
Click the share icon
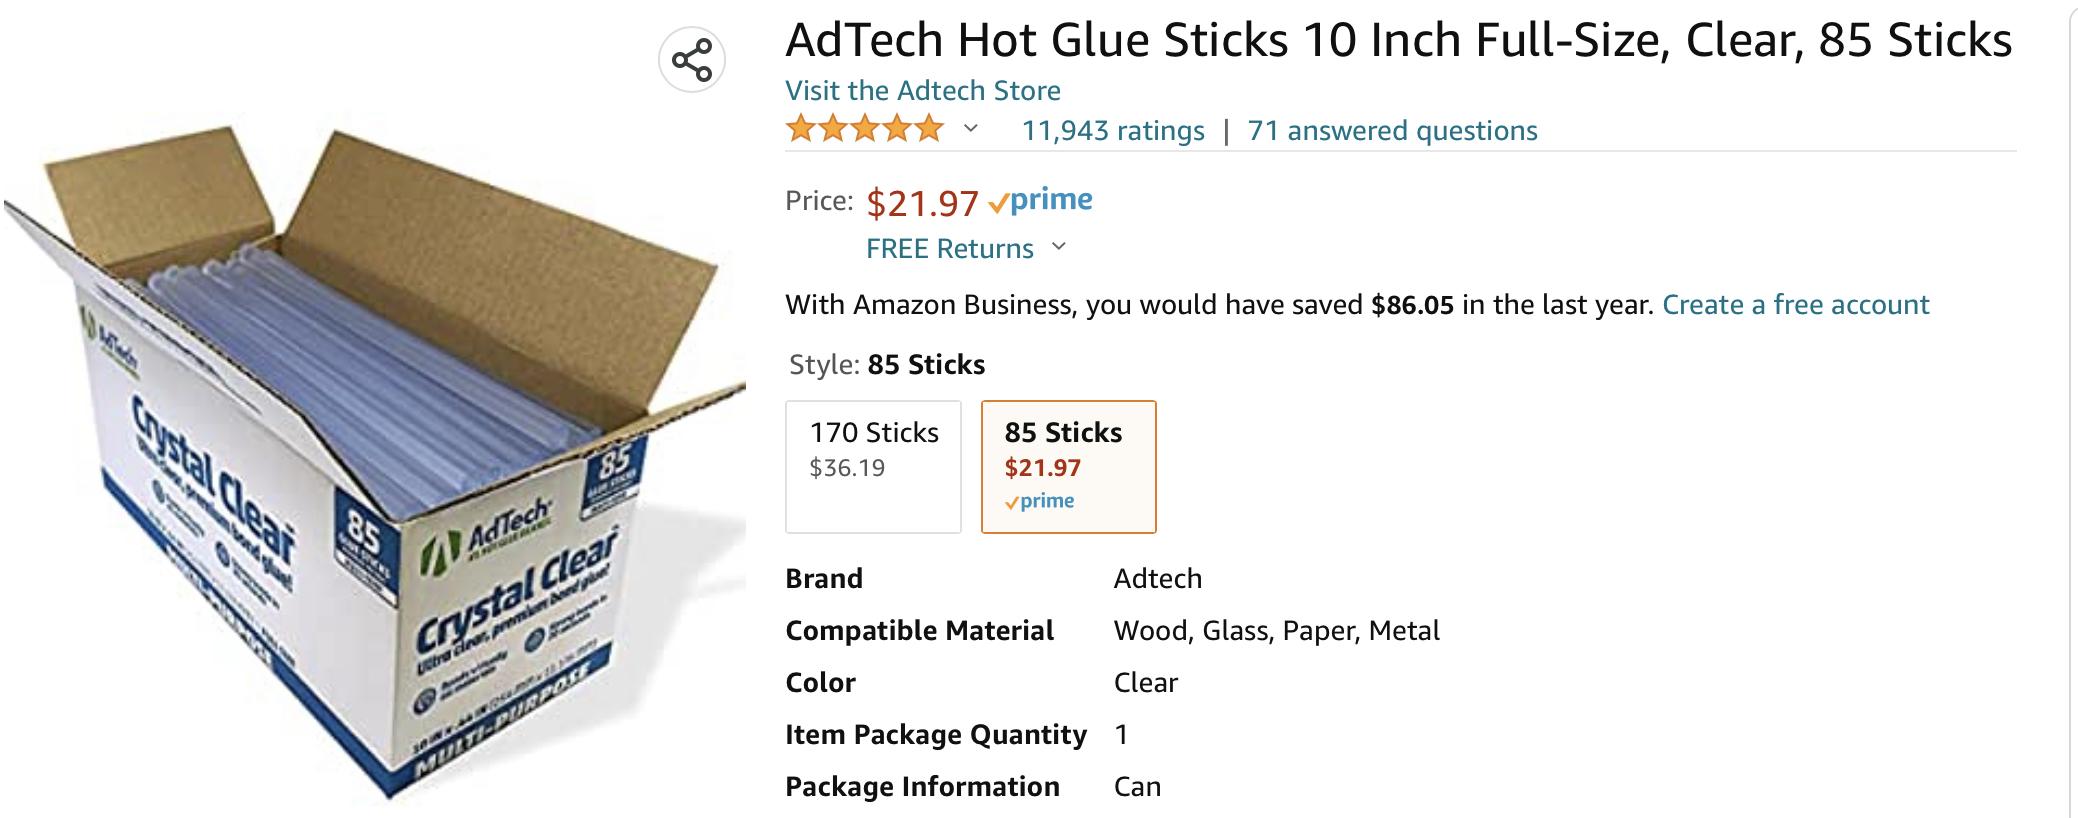click(x=692, y=60)
